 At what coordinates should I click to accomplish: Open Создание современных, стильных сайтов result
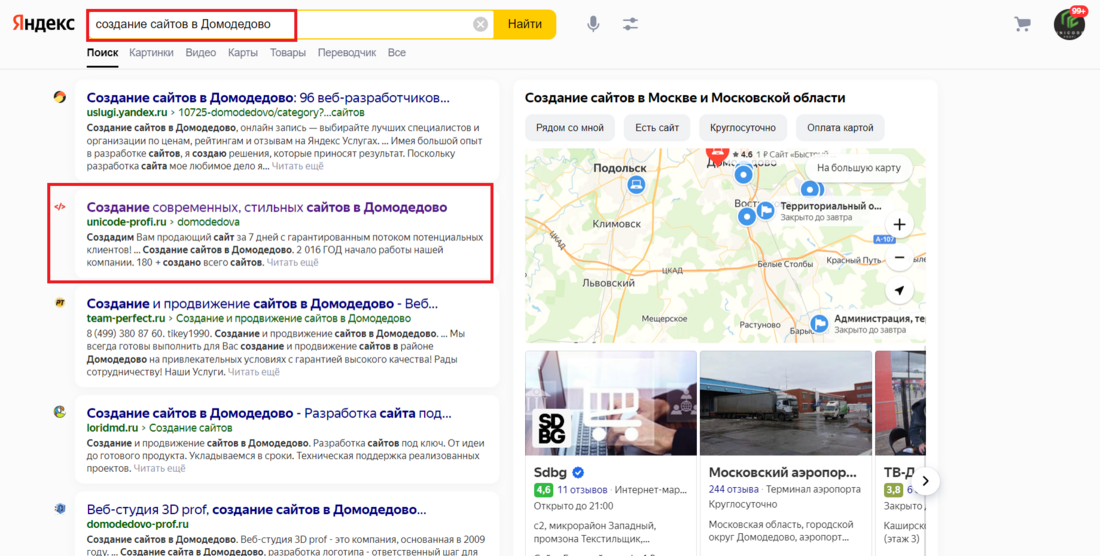[267, 207]
